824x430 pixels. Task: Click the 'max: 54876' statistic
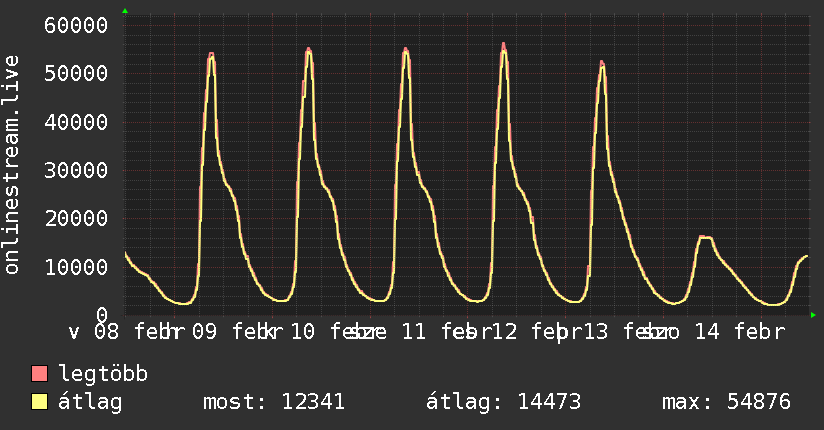point(726,403)
